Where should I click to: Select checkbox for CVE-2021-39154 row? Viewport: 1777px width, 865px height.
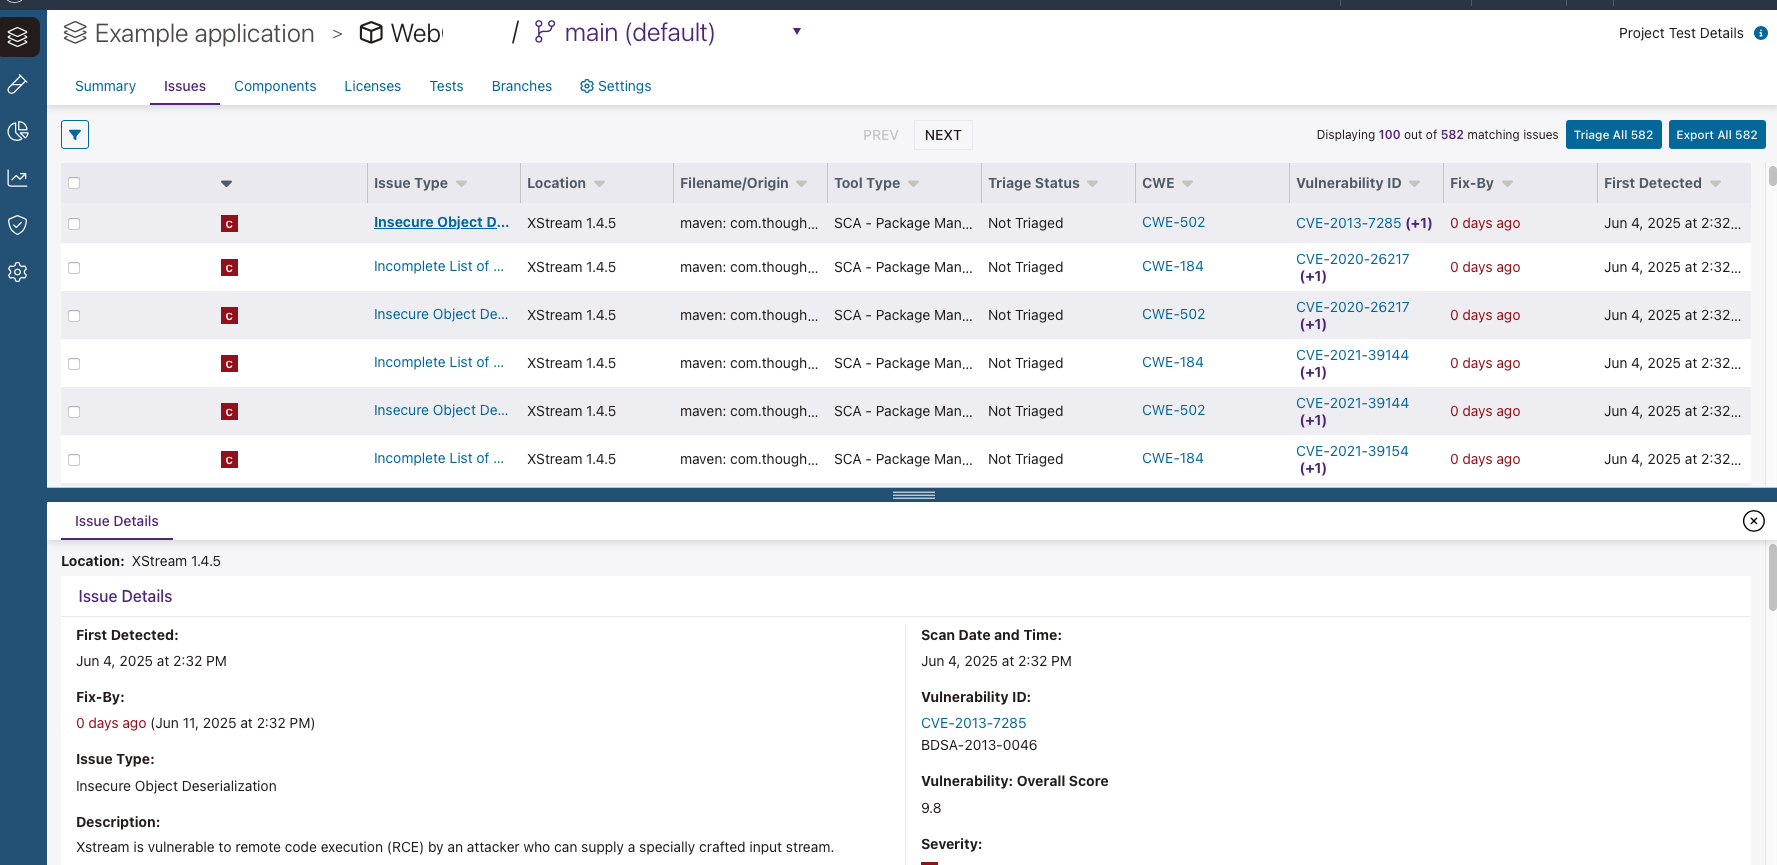74,460
